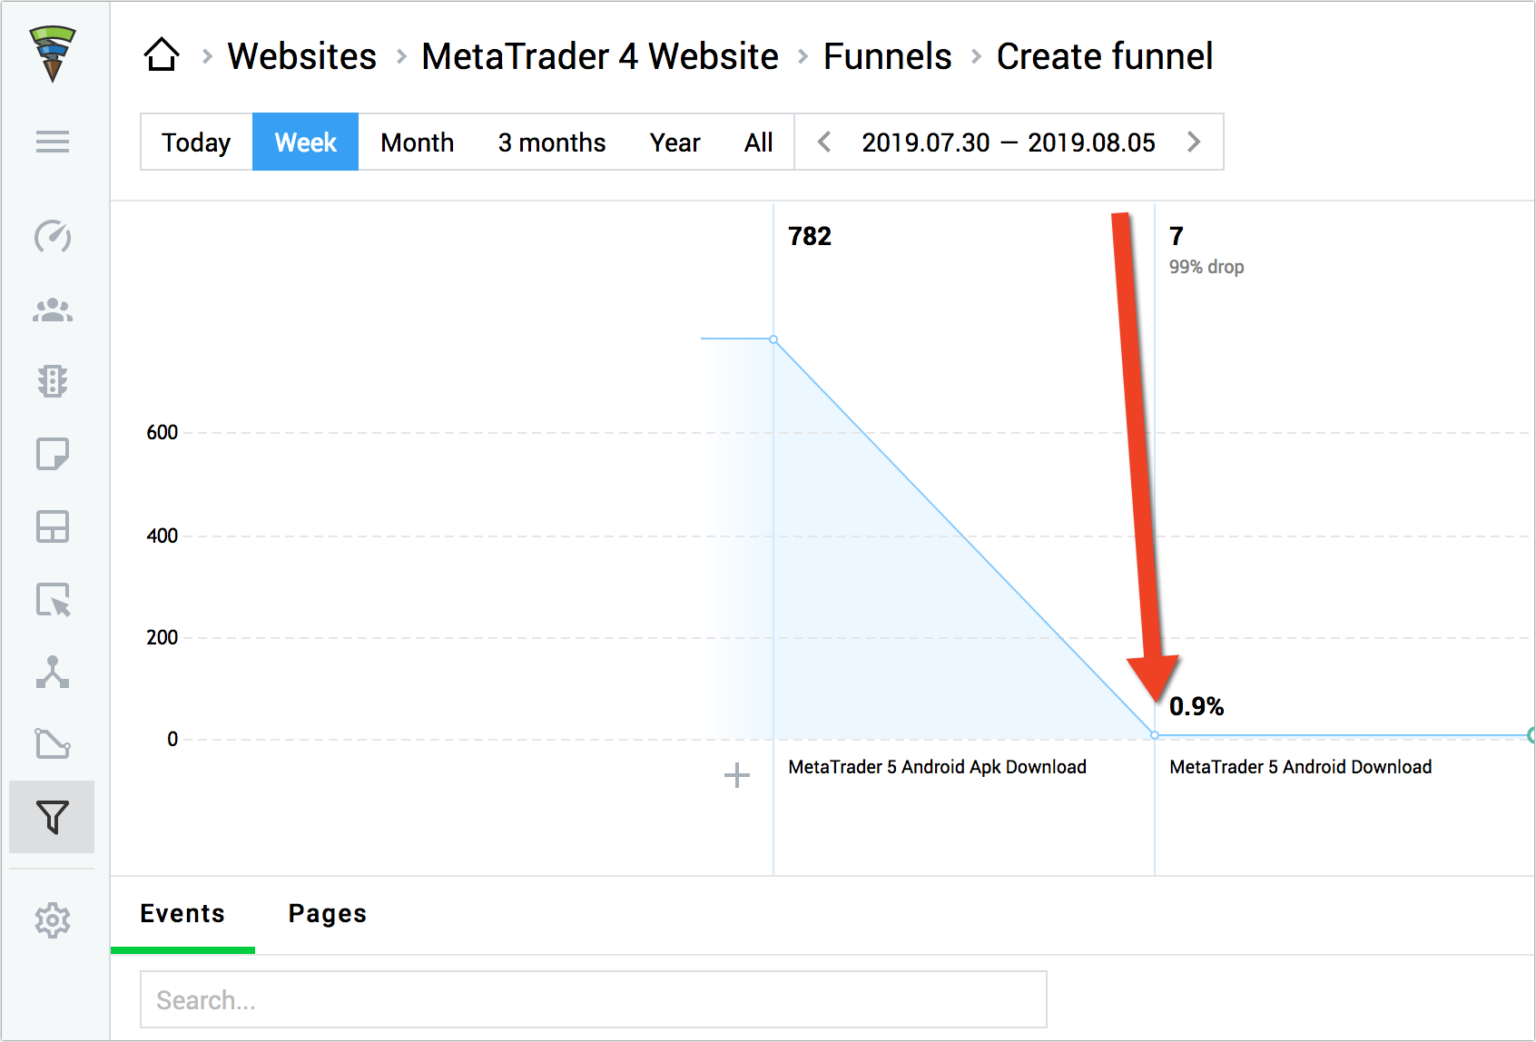The image size is (1536, 1042).
Task: Open previous date range with left chevron
Action: point(823,142)
